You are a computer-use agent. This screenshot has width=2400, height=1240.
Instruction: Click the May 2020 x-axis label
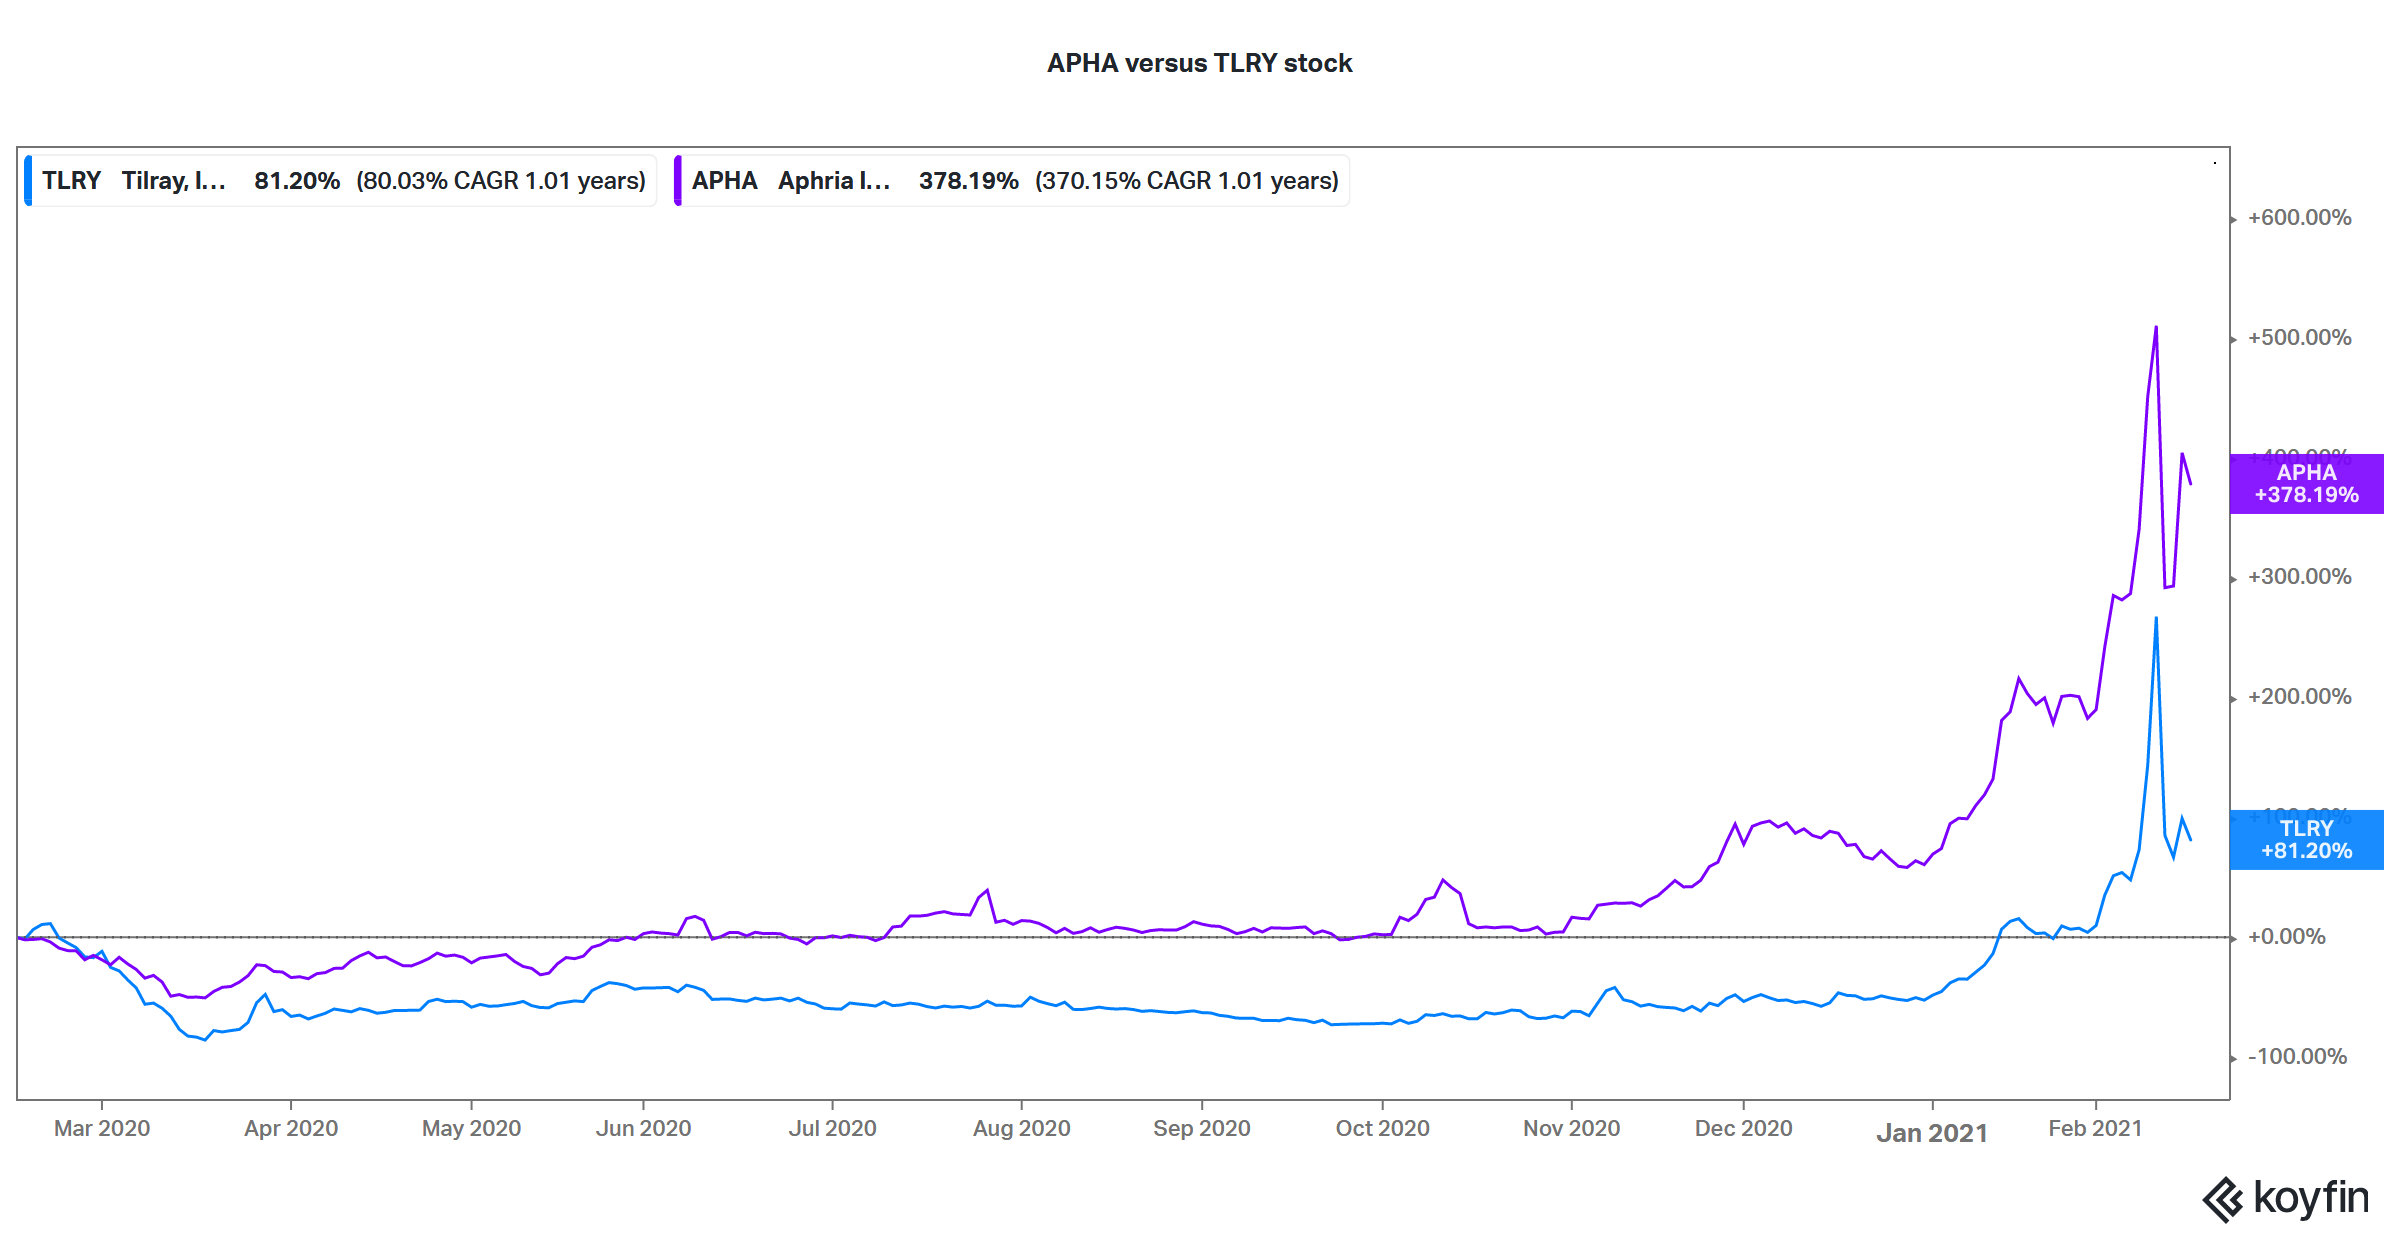[x=471, y=1129]
